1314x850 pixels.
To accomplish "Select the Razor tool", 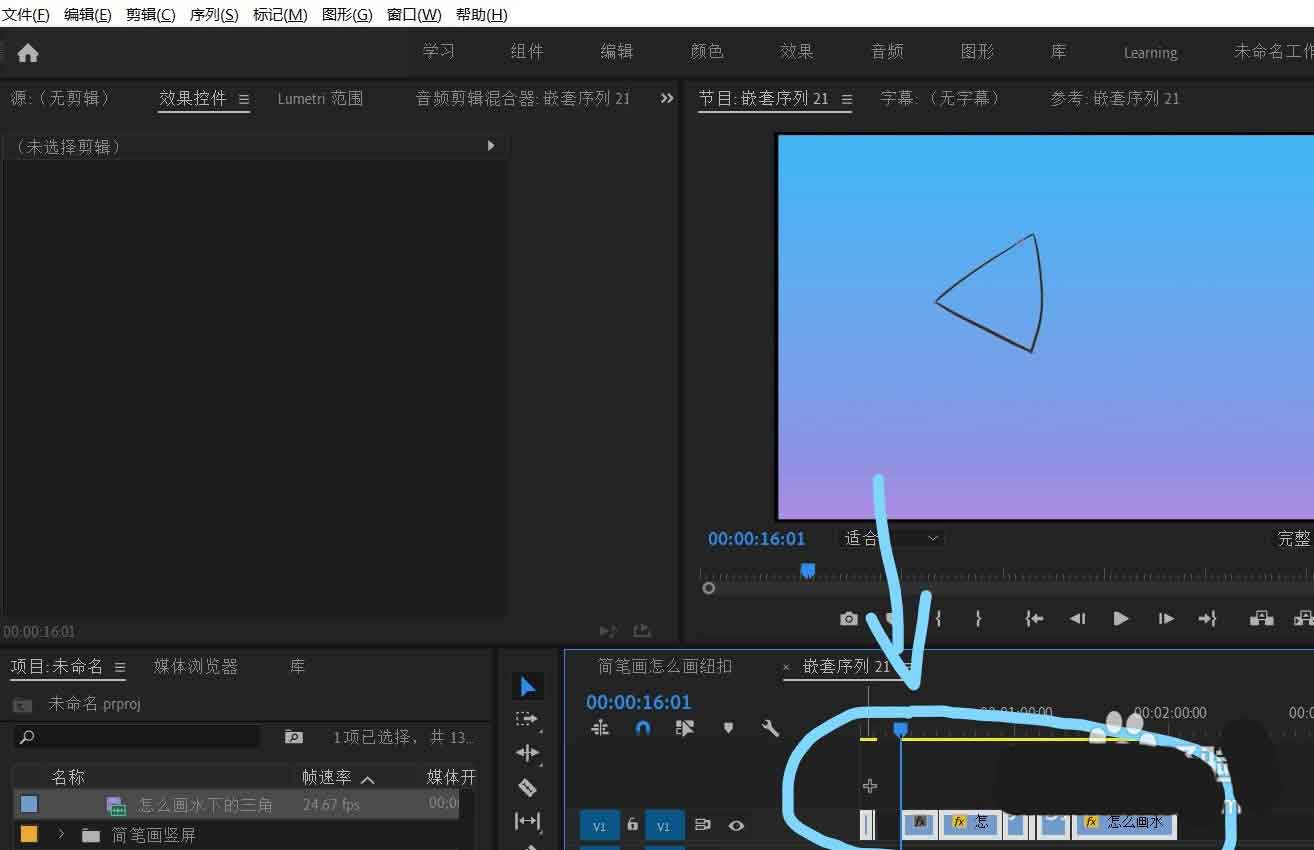I will [527, 787].
